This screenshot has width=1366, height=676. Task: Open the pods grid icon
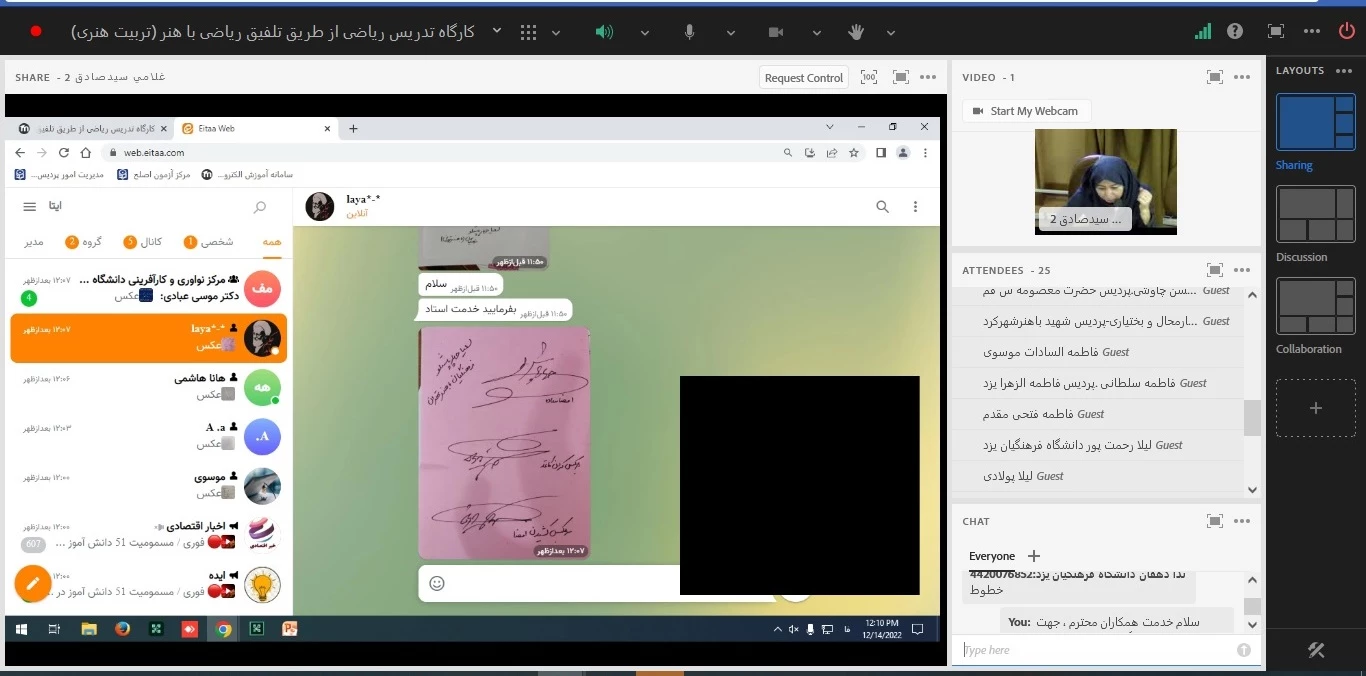(x=529, y=32)
